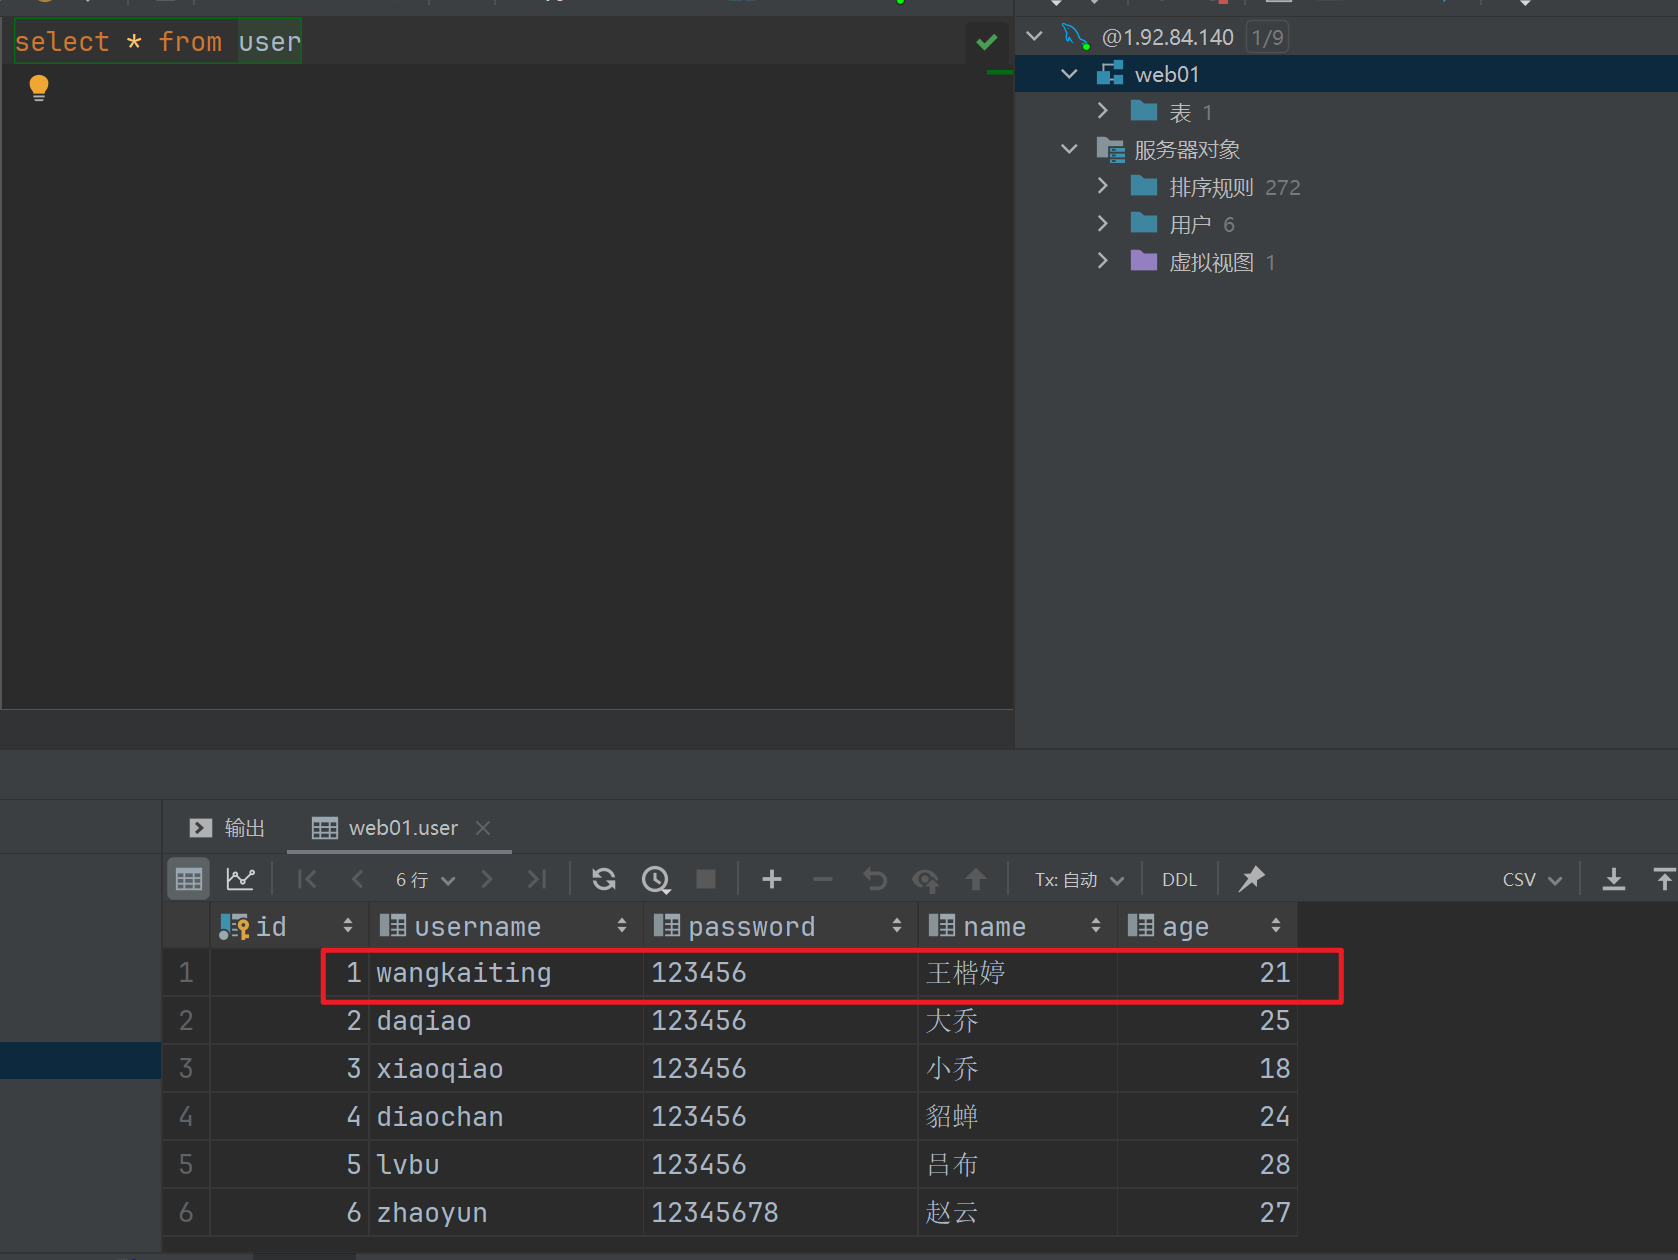
Task: Click the green inspection checkmark
Action: click(986, 42)
